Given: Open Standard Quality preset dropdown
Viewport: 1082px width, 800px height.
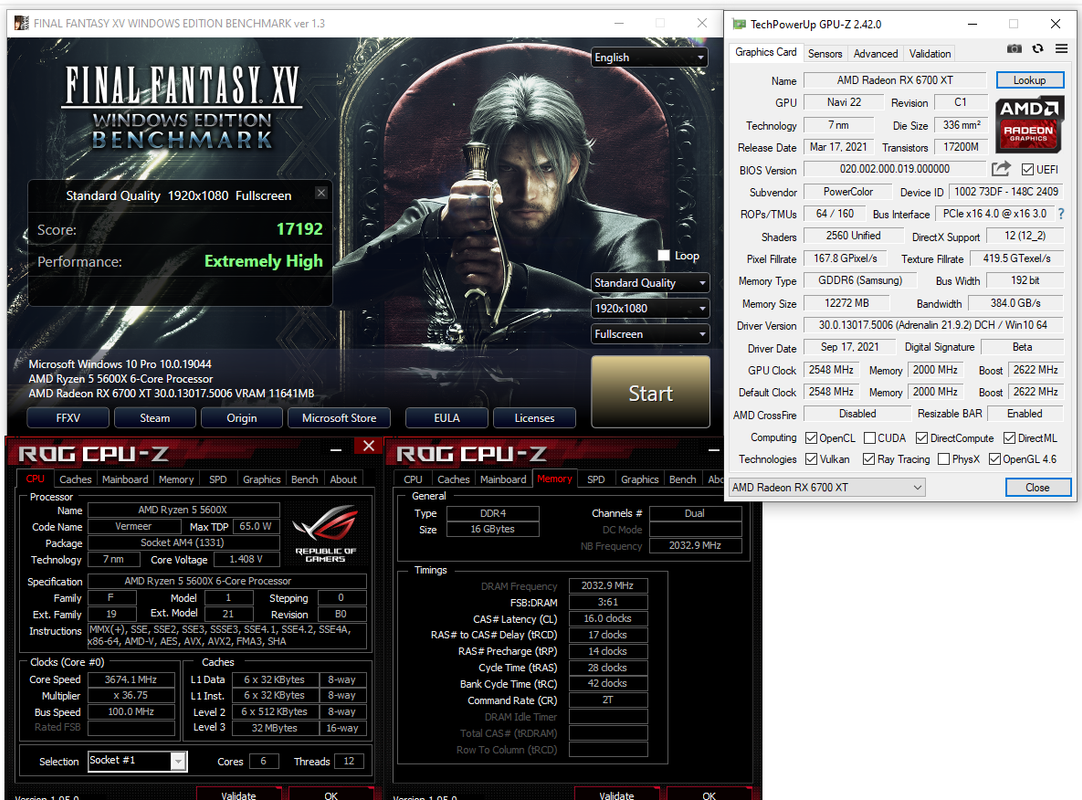Looking at the screenshot, I should pyautogui.click(x=651, y=283).
